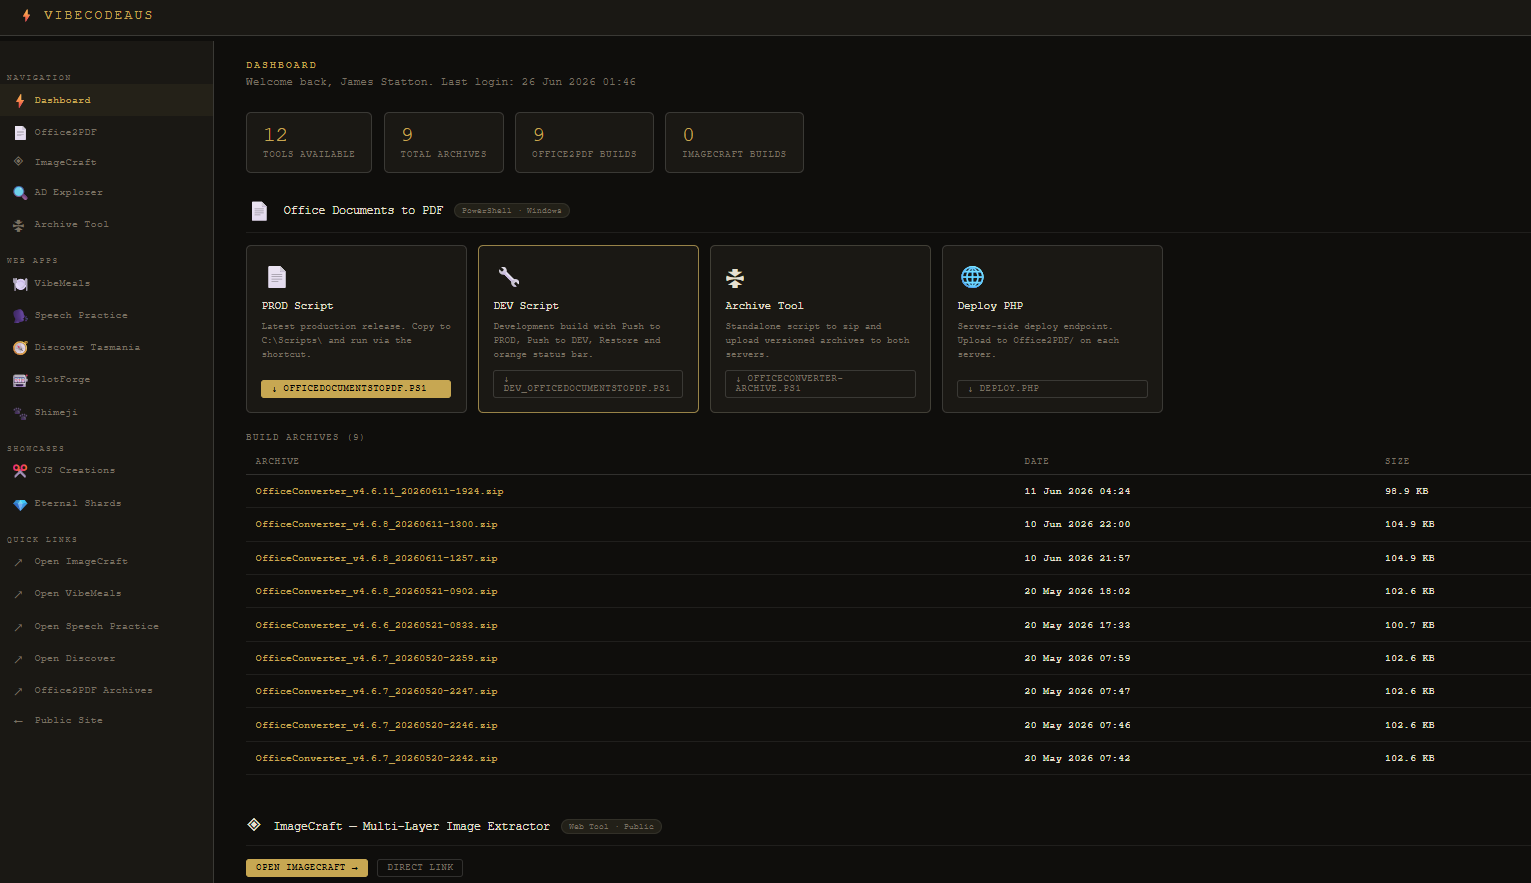
Task: Open OfficeConverter_v4.6.7_20260520-2259.zip archive
Action: (376, 659)
